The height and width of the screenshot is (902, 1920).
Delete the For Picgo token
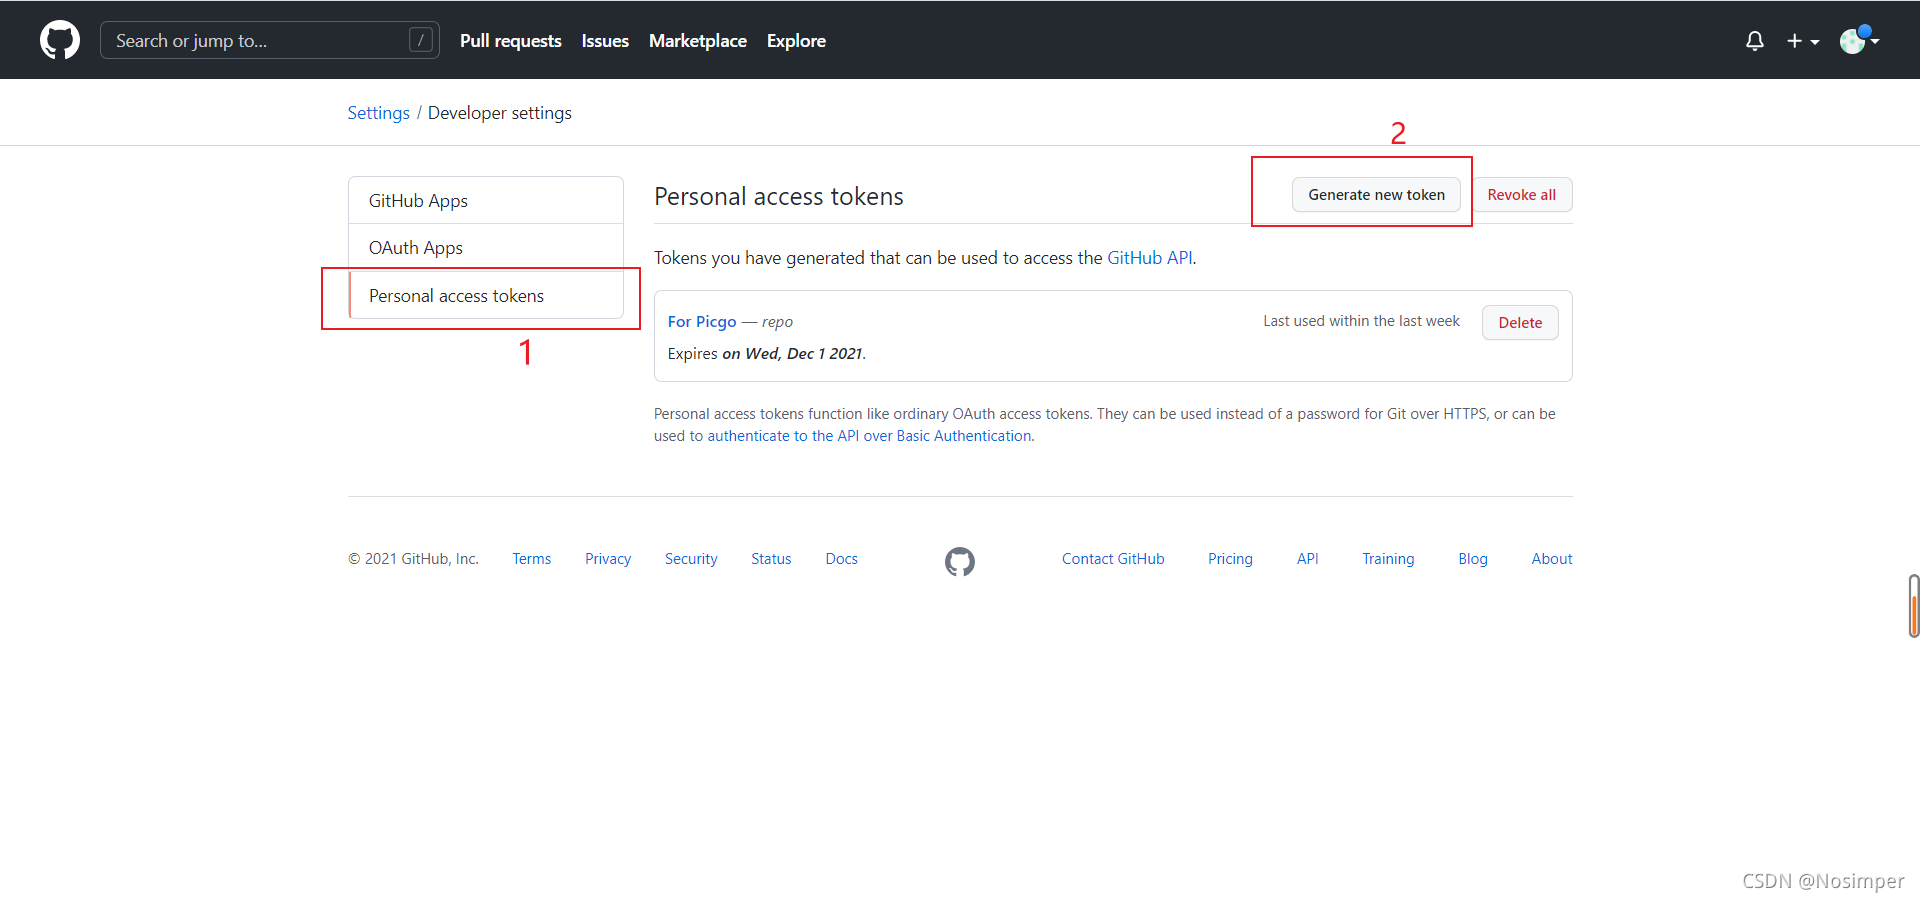coord(1520,323)
